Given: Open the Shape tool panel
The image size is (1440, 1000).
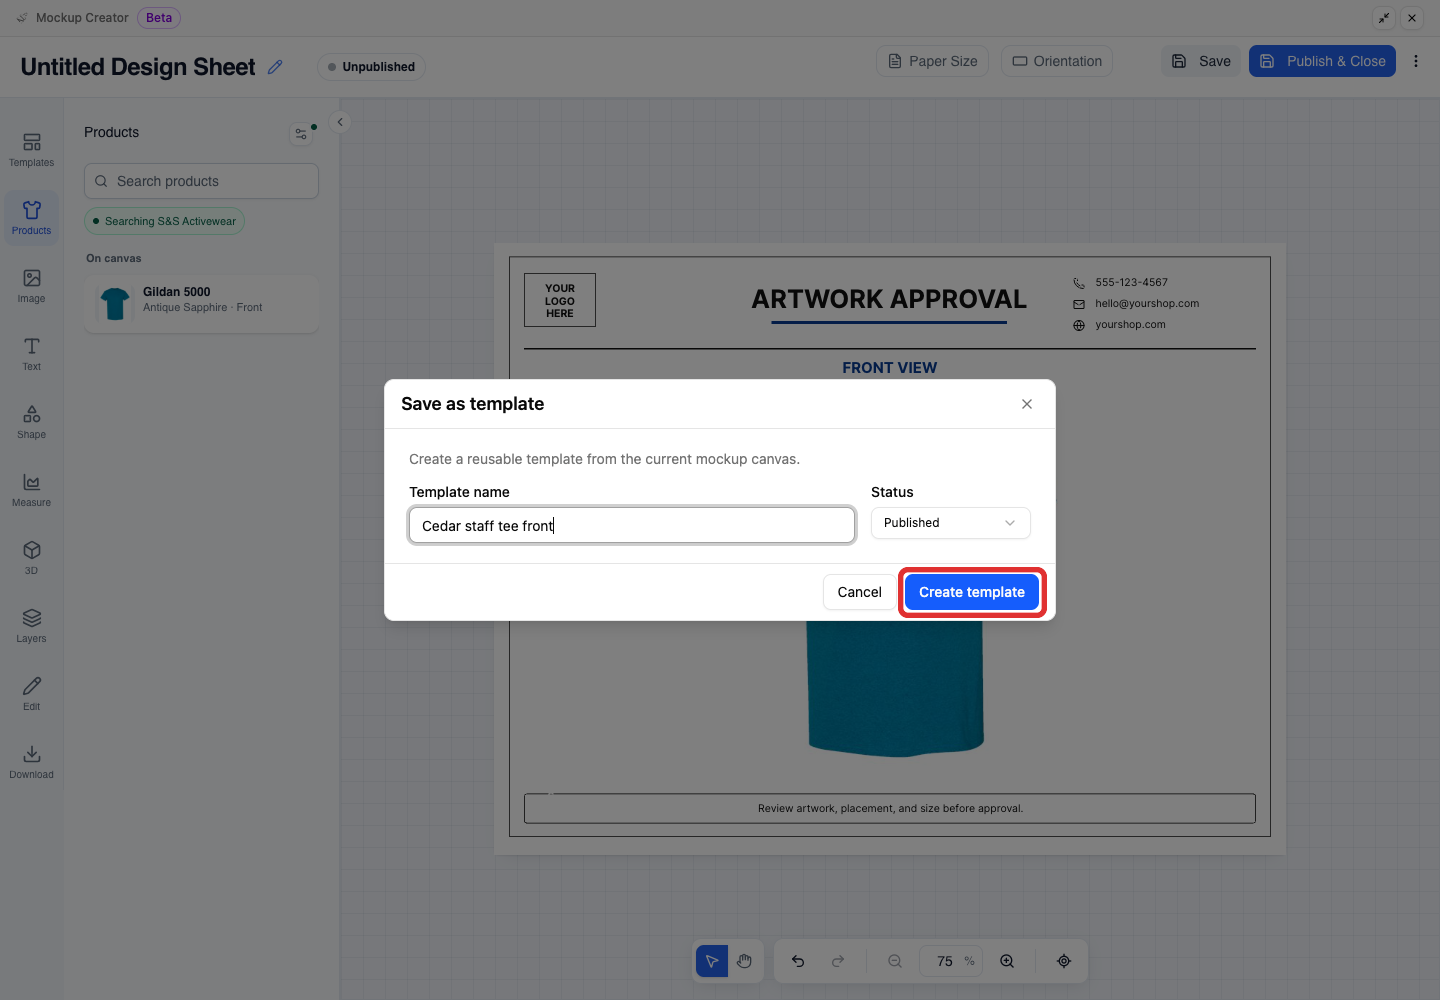Looking at the screenshot, I should click(x=31, y=422).
